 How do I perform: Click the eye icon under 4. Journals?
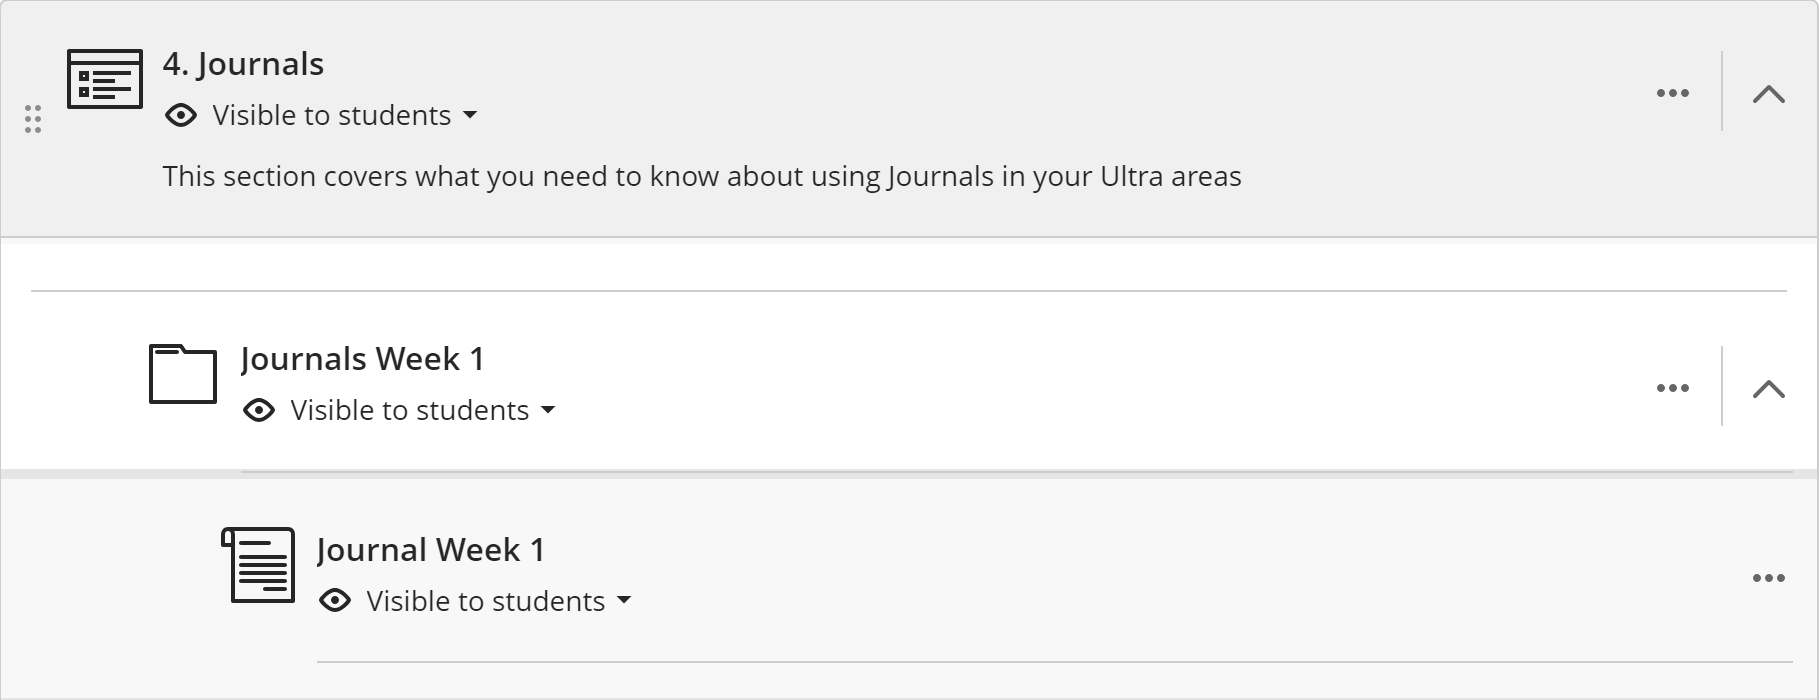181,115
